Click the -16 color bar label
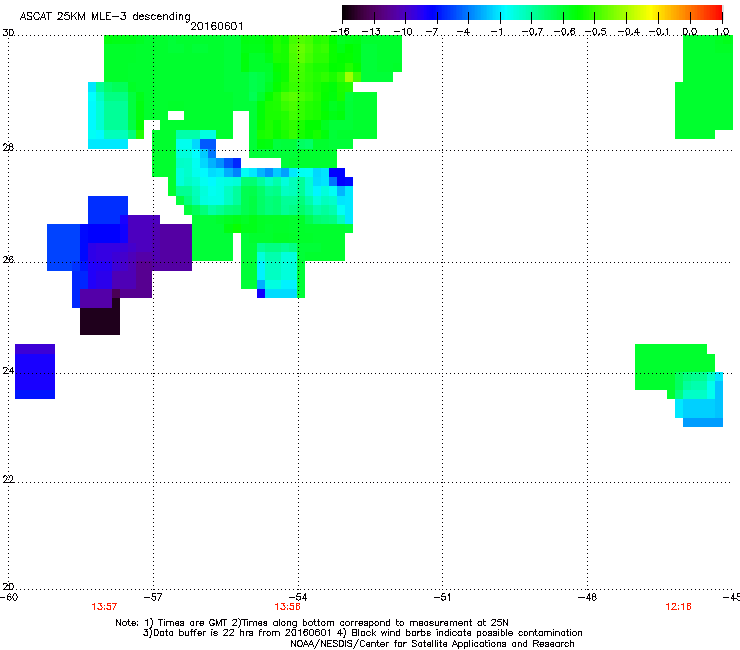 coord(340,32)
